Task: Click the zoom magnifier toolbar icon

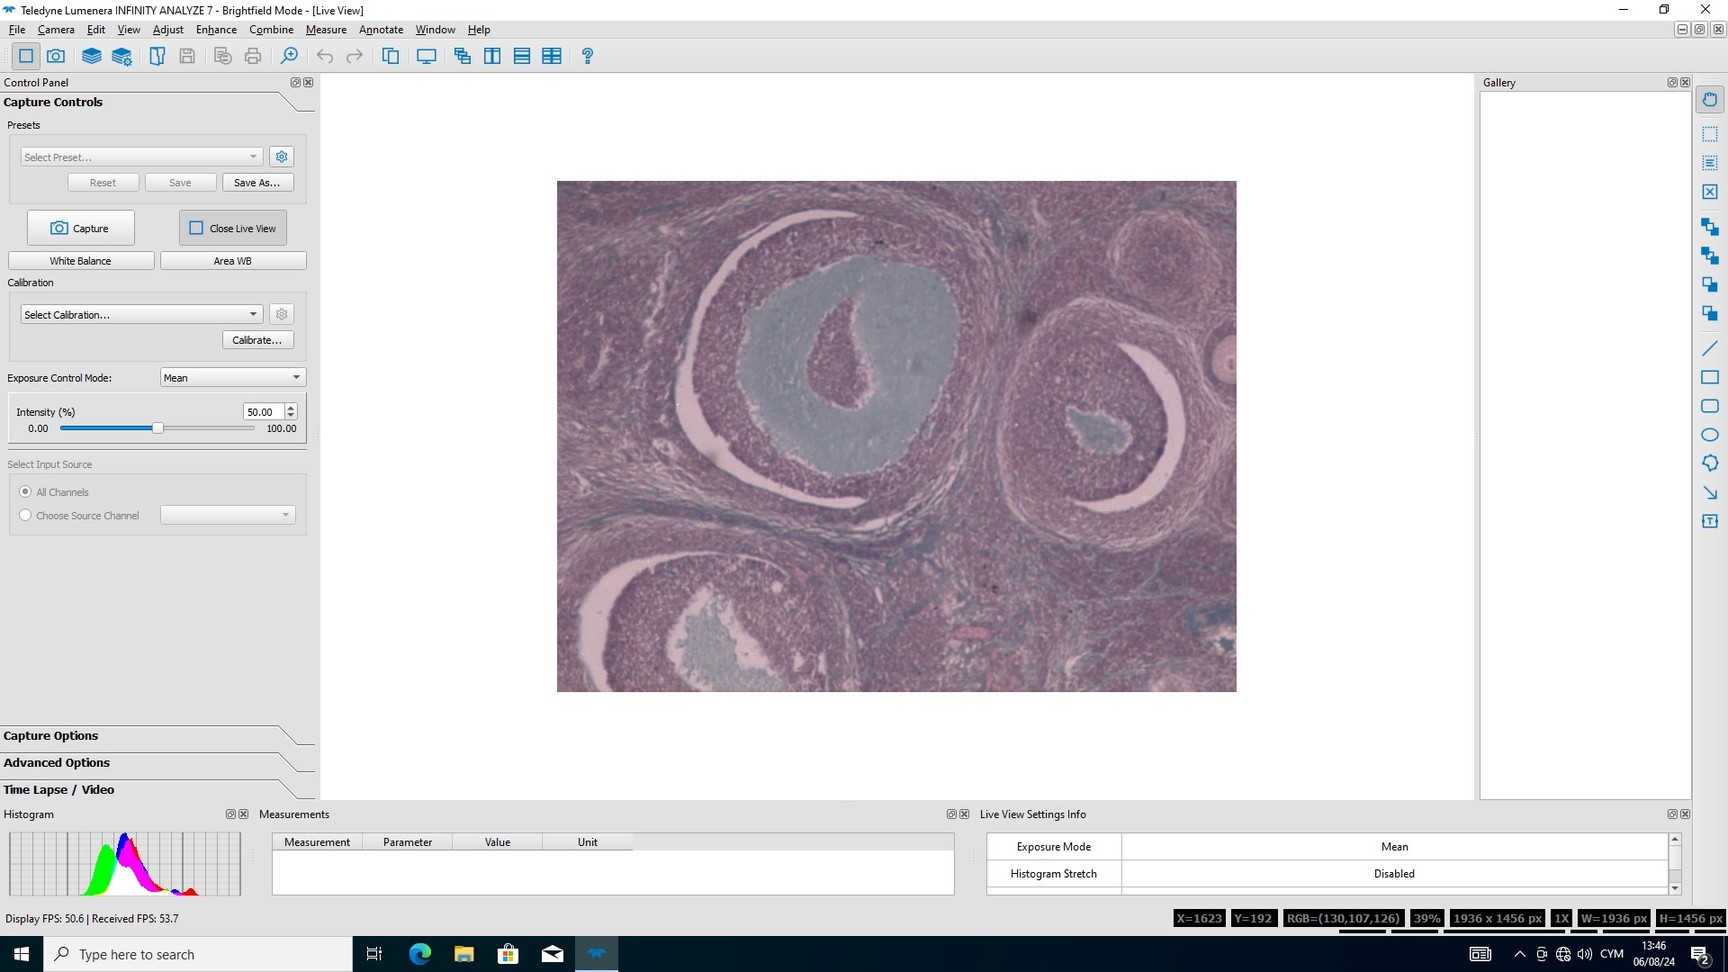Action: (289, 56)
